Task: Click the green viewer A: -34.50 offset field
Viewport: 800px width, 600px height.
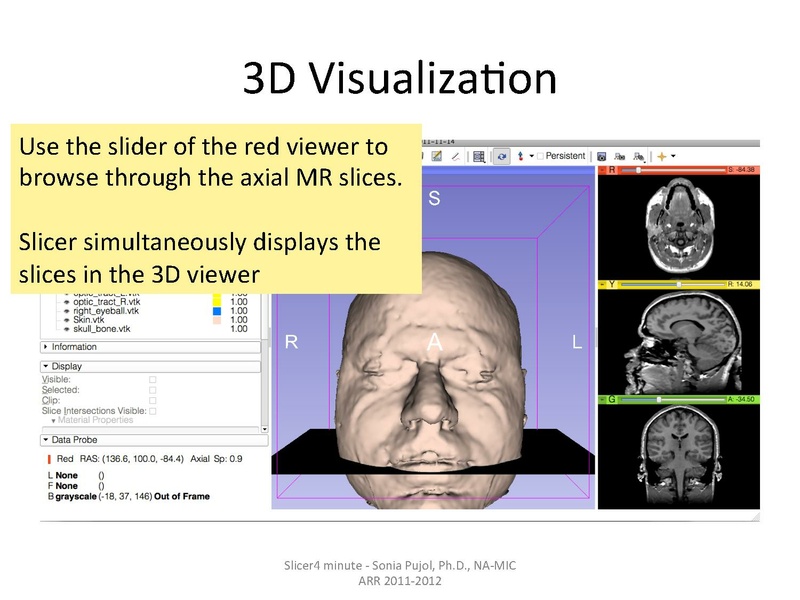Action: coord(742,399)
